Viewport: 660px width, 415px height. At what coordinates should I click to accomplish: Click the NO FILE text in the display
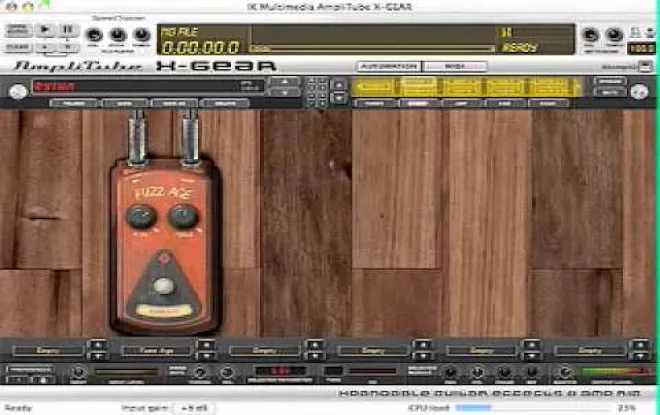point(180,32)
